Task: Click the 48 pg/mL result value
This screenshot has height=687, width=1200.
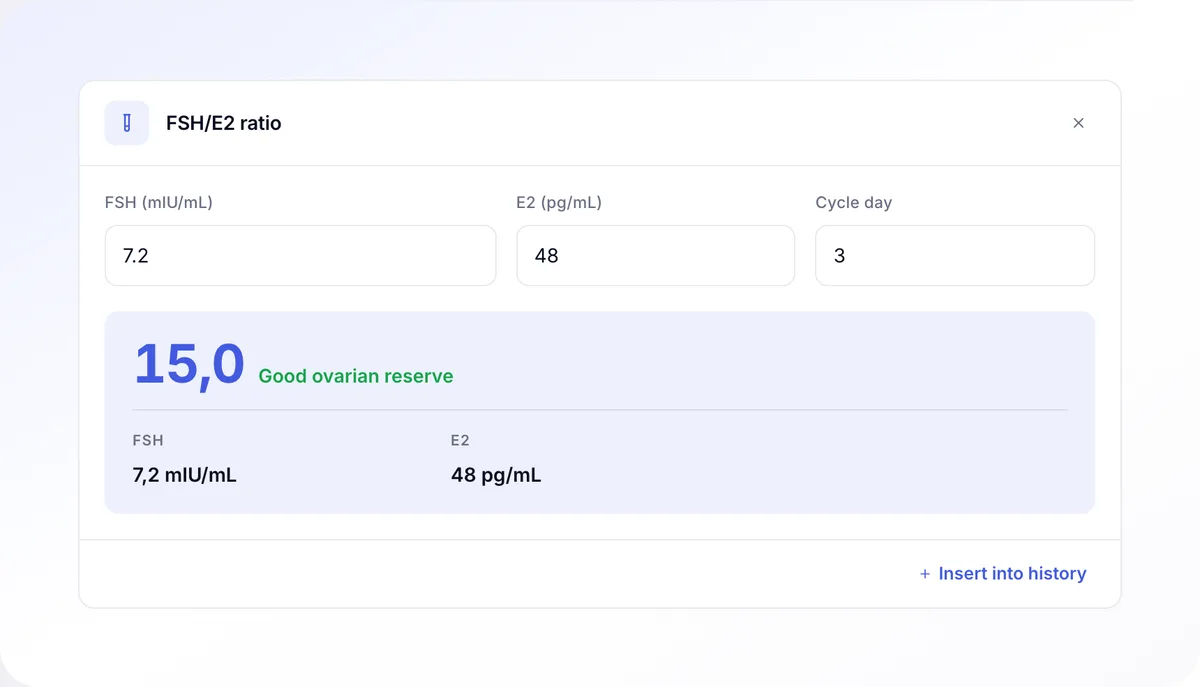Action: tap(496, 475)
